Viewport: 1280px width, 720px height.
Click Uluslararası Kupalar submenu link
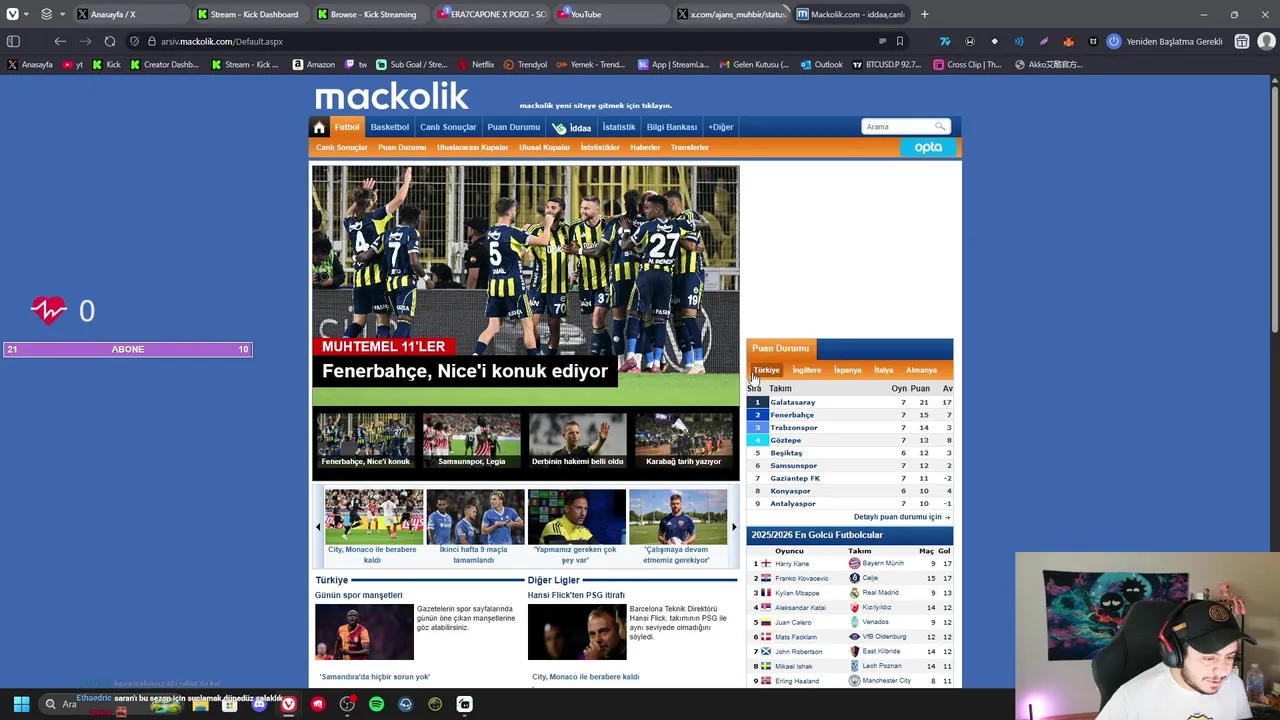pyautogui.click(x=472, y=147)
